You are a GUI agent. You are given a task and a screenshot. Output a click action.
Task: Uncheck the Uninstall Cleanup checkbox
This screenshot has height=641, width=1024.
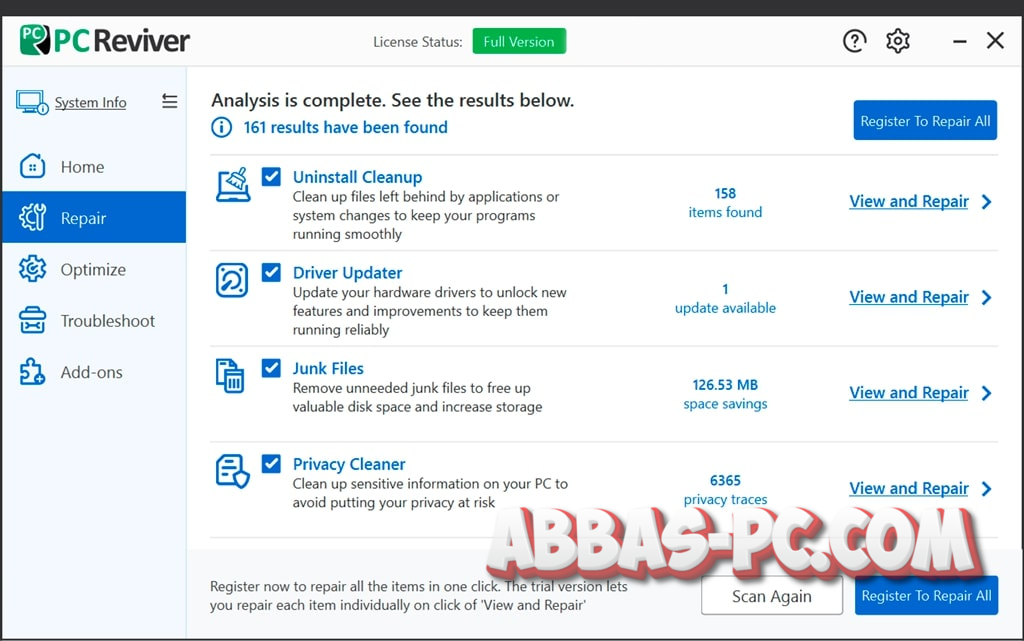271,176
